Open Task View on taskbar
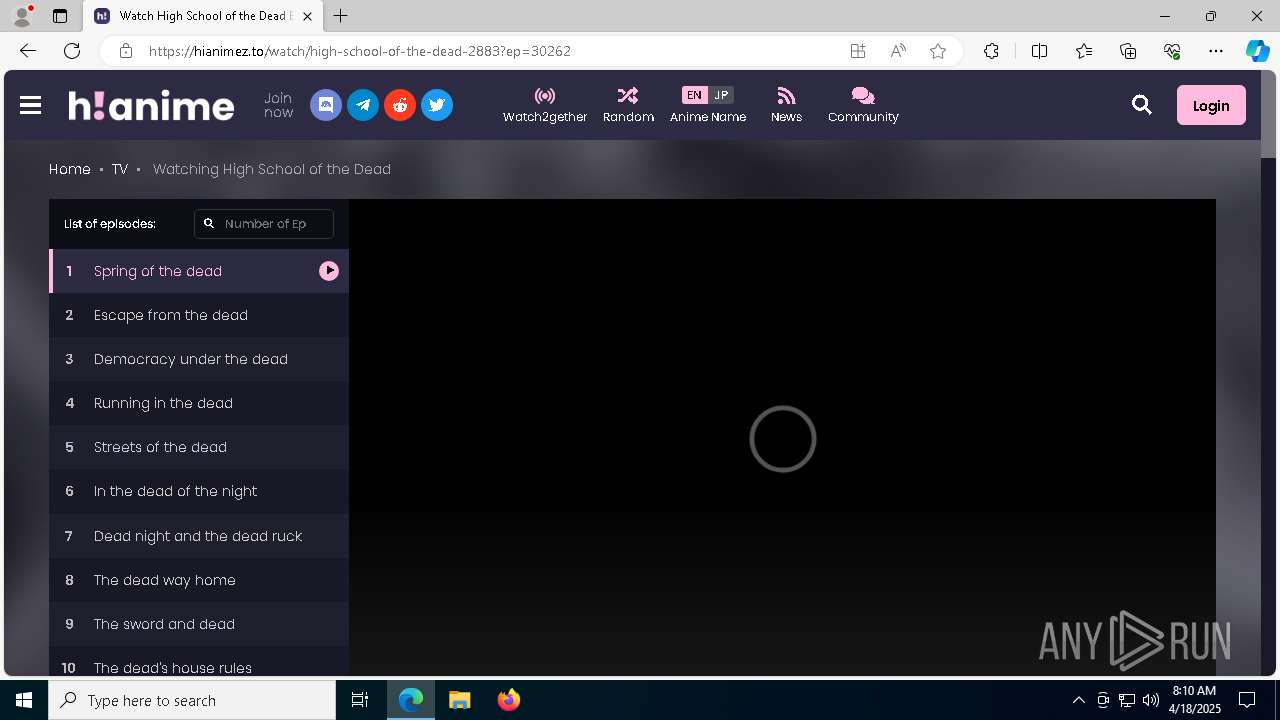The height and width of the screenshot is (720, 1280). [360, 700]
